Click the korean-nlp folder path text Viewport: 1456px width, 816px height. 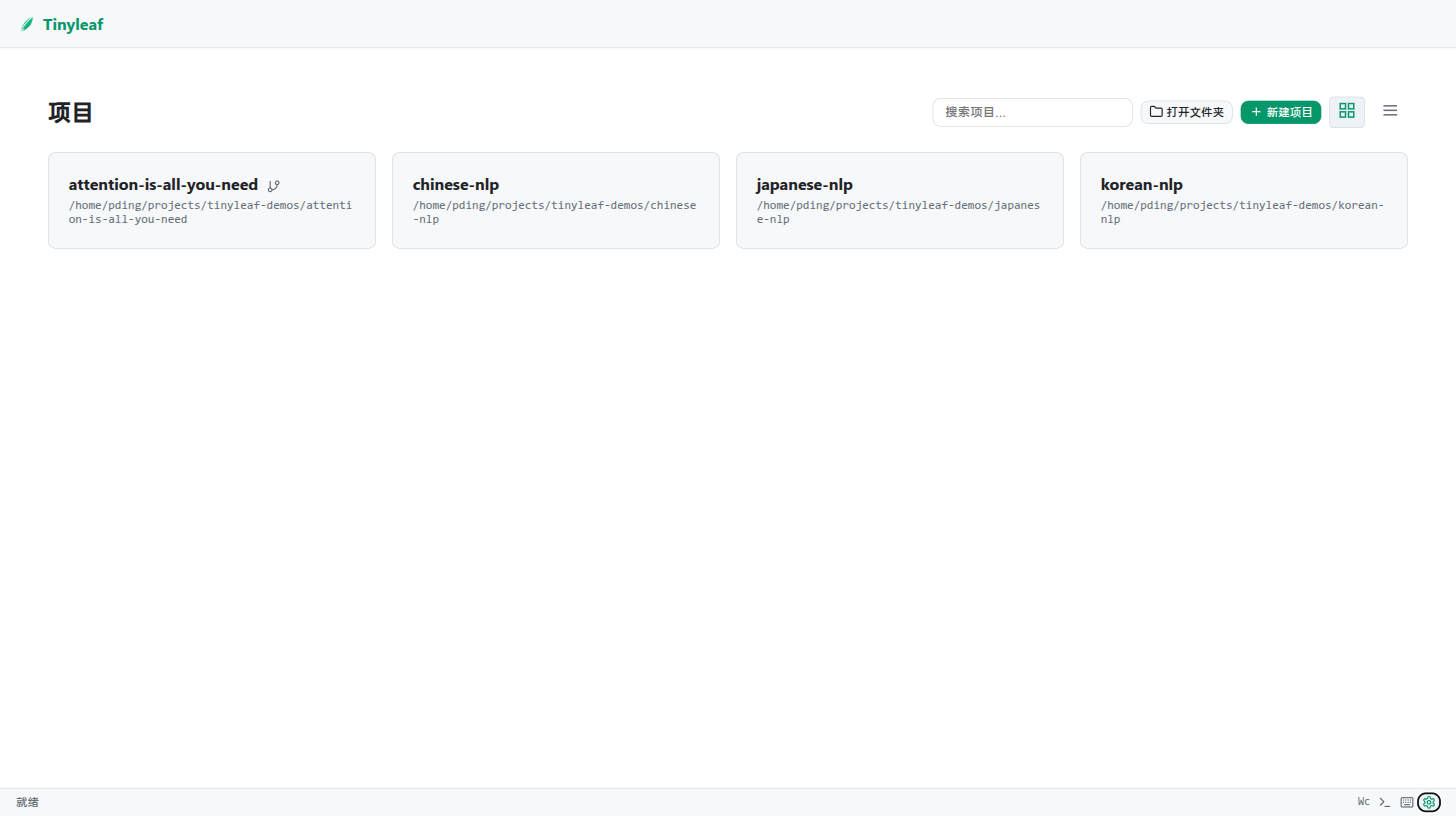tap(1242, 212)
